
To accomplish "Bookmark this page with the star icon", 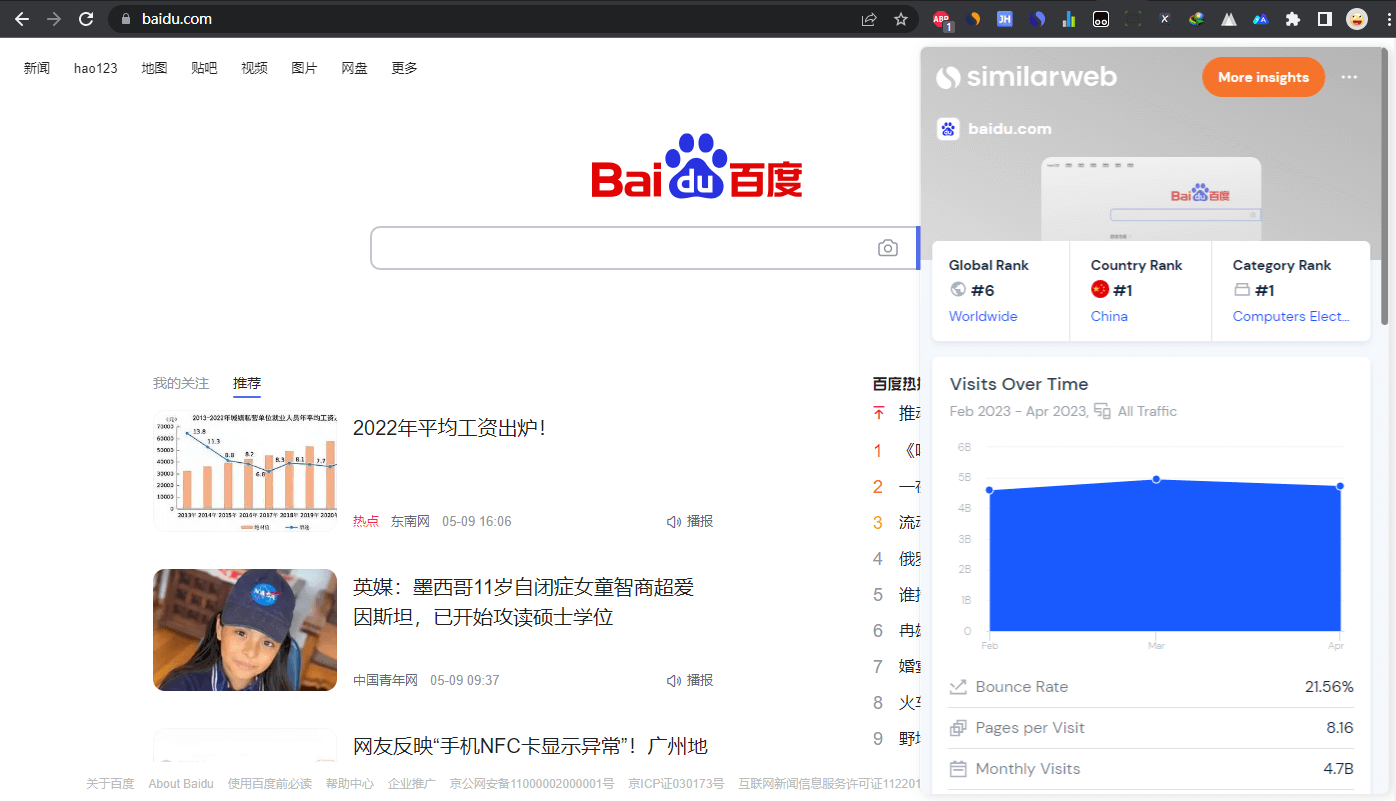I will (900, 19).
